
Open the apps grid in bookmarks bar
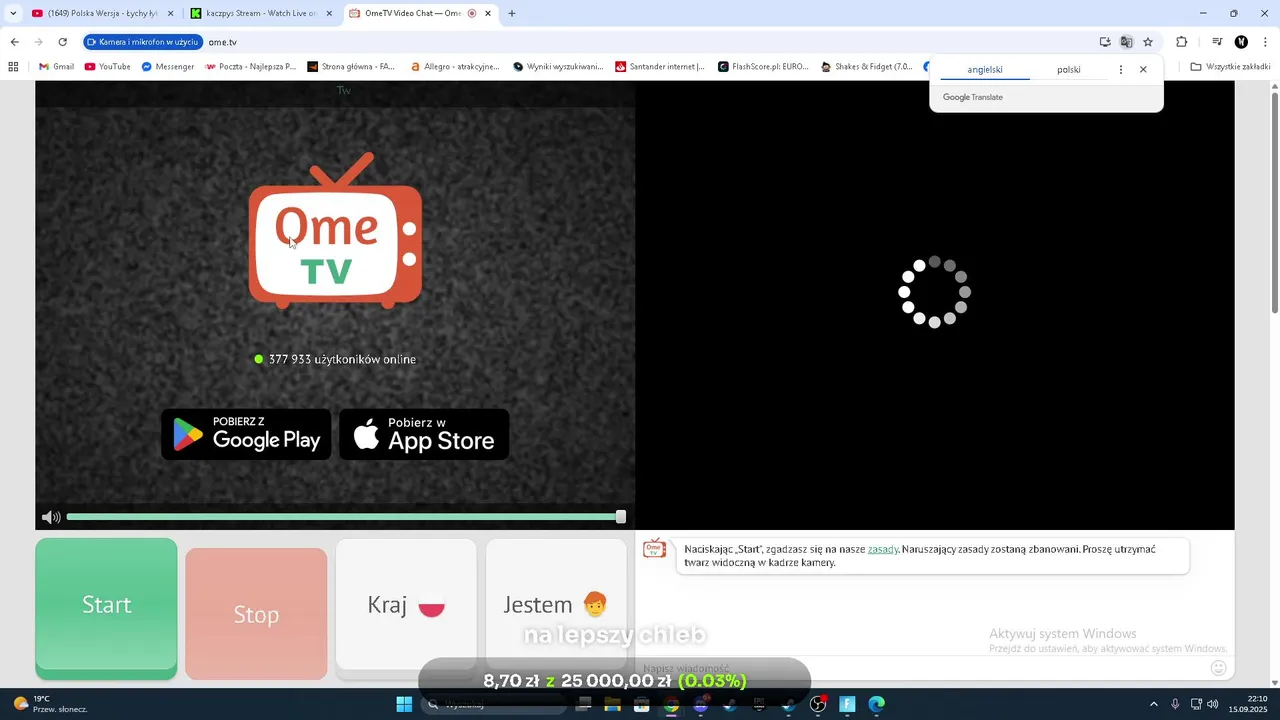point(13,67)
